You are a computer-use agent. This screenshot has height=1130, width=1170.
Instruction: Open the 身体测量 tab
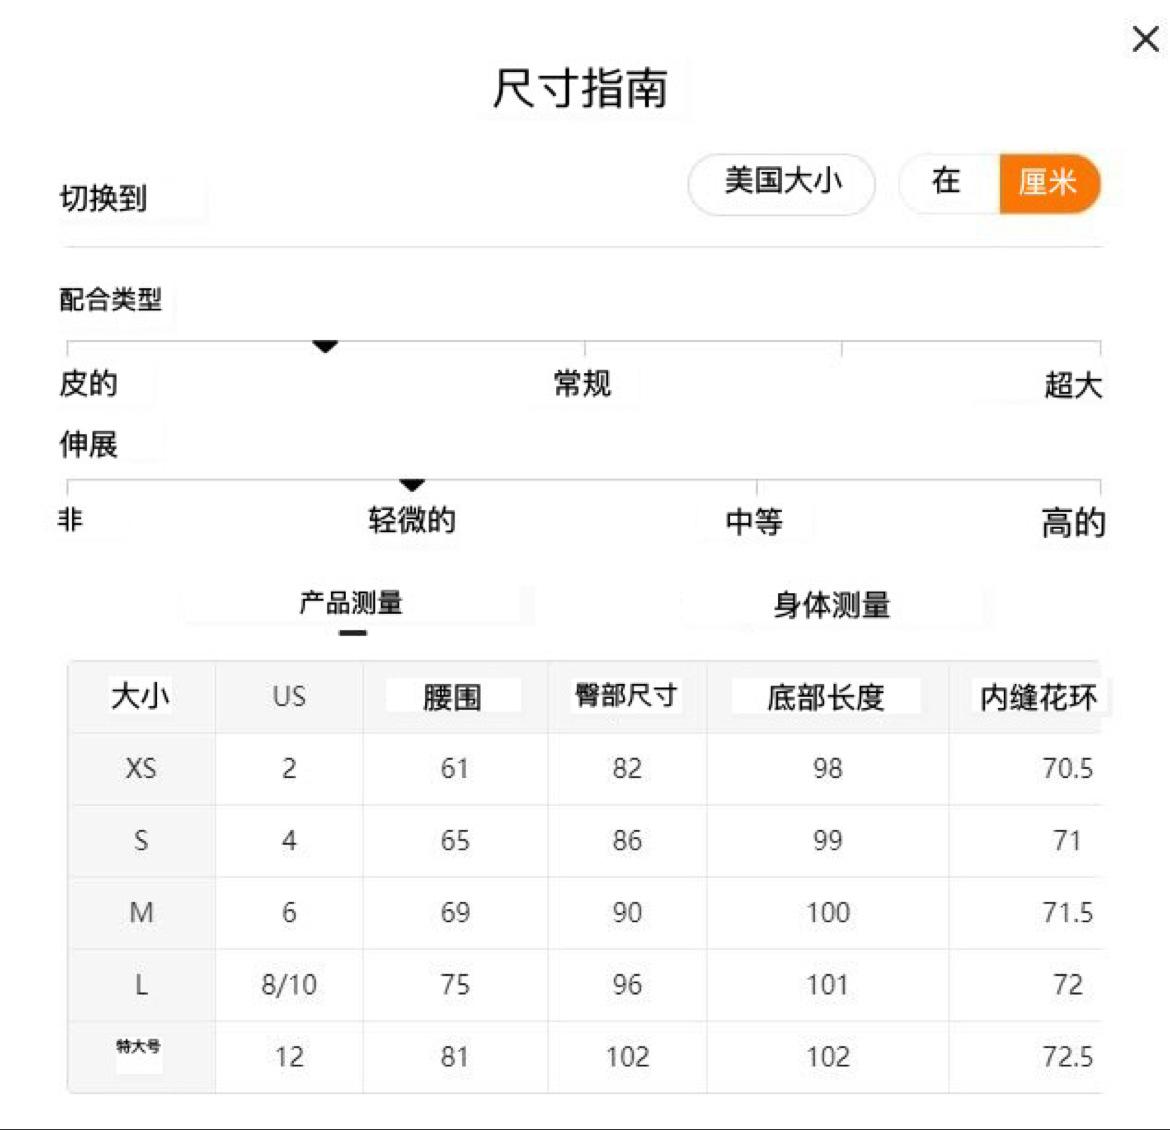pos(831,605)
